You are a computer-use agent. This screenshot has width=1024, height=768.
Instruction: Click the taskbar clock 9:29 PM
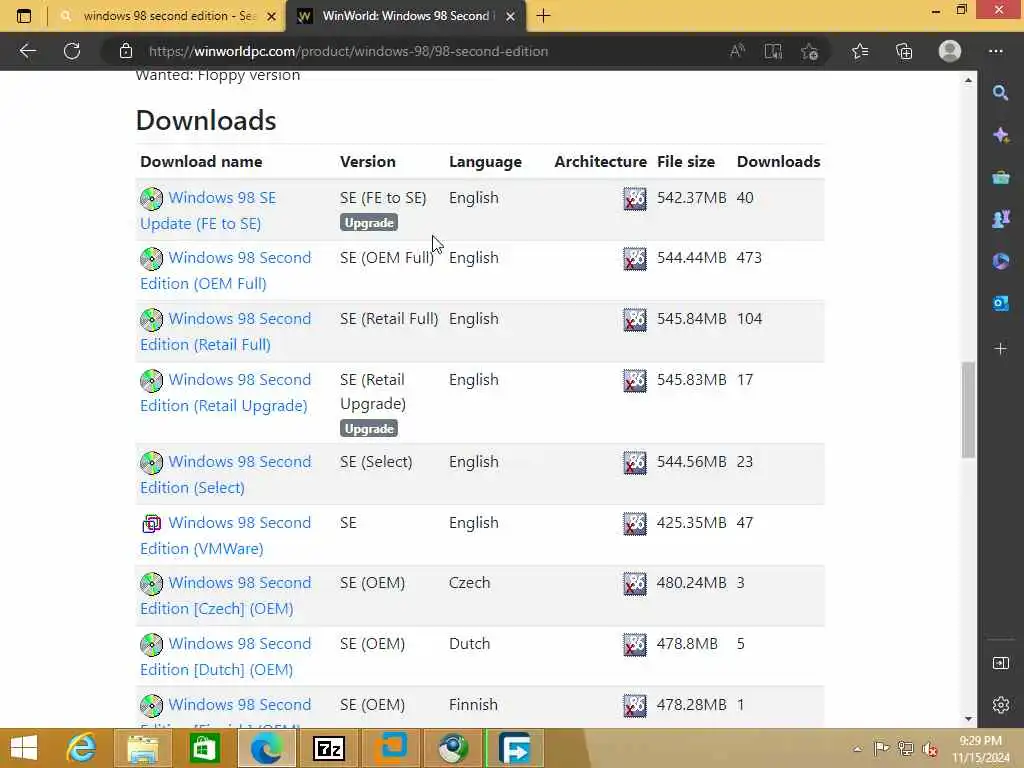980,741
